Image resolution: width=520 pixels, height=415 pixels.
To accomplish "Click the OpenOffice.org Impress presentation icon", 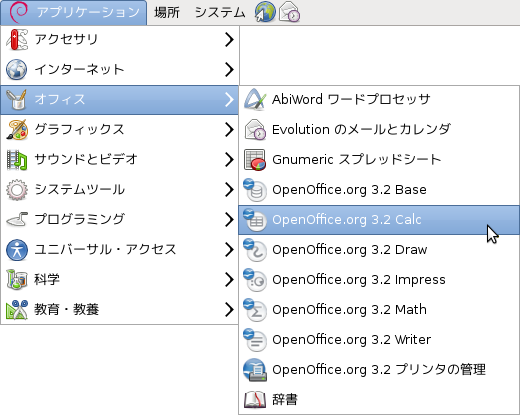I will [x=255, y=280].
